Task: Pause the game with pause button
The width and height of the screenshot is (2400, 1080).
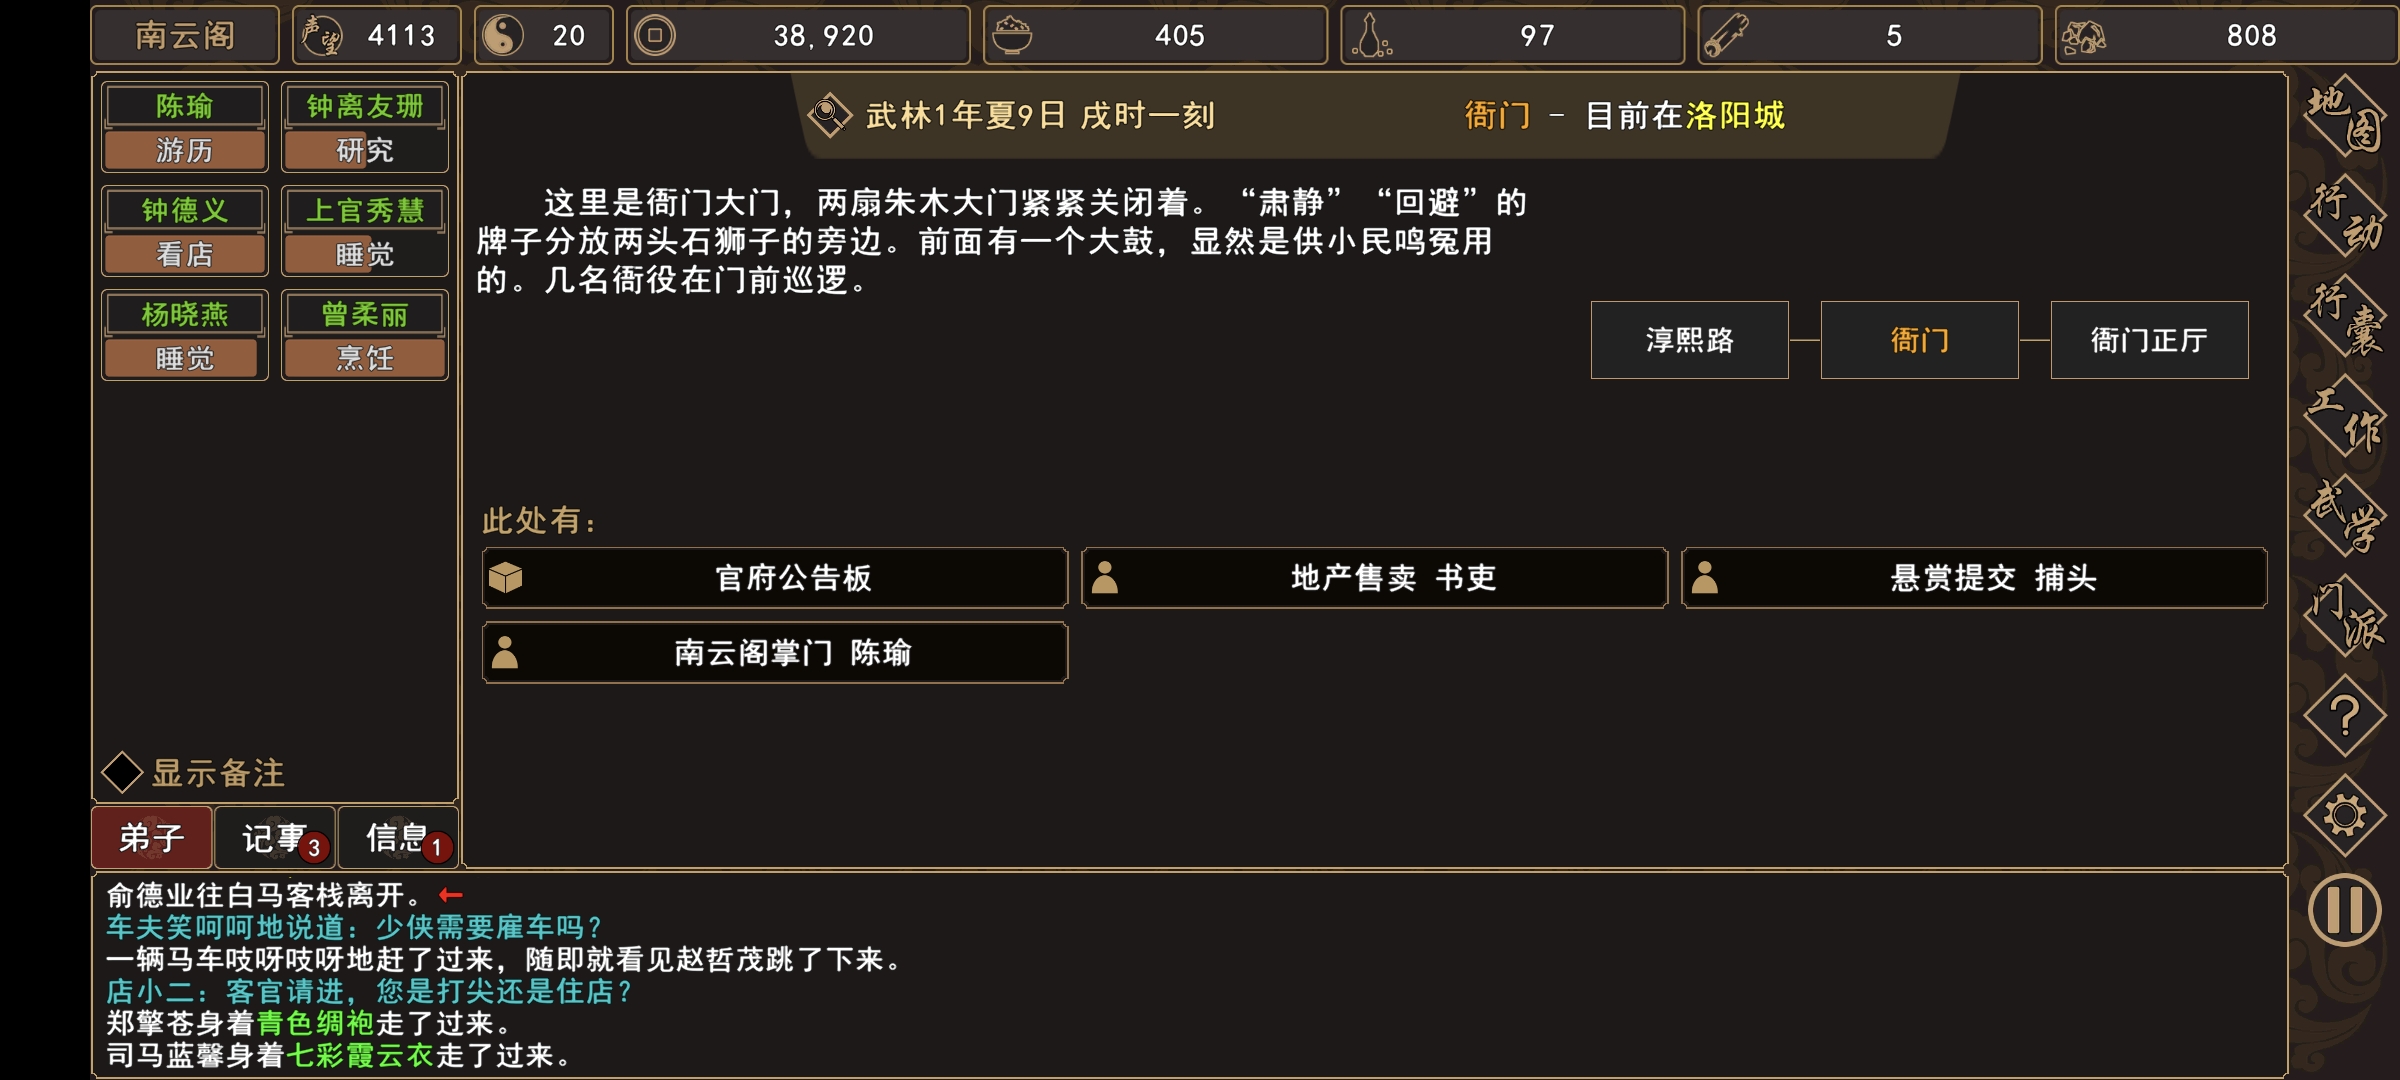Action: 2344,910
